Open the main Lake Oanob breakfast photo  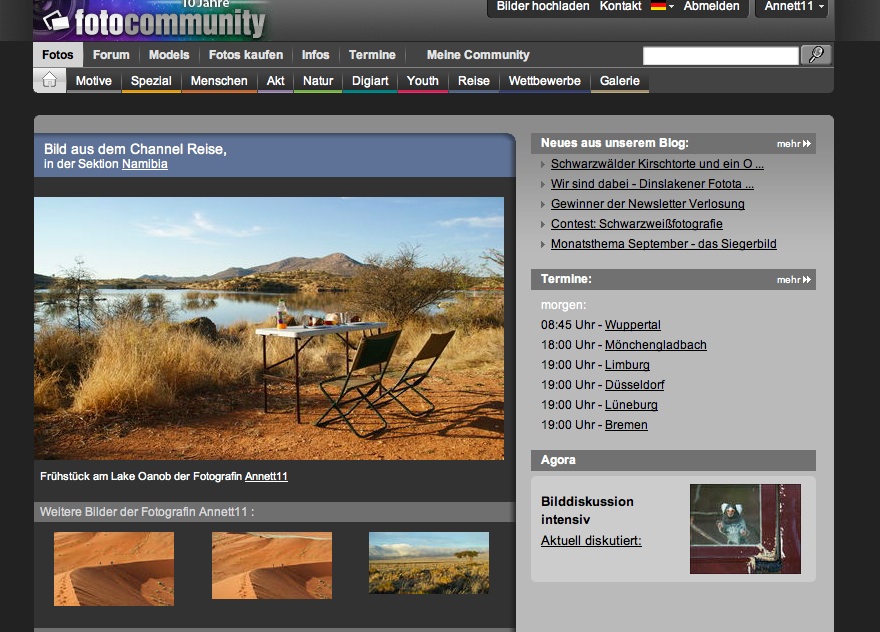coord(269,328)
